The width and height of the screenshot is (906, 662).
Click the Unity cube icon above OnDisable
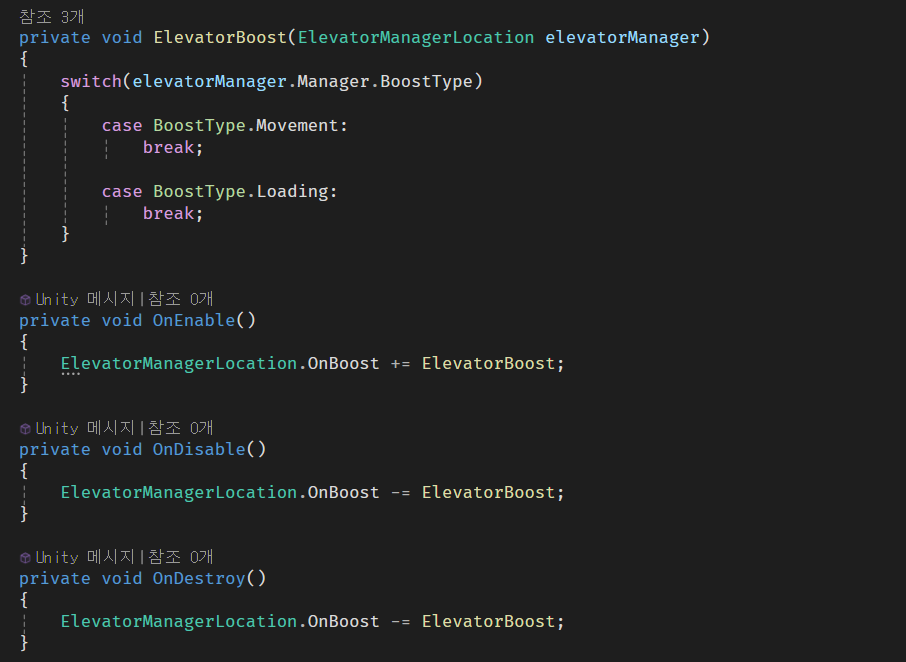pyautogui.click(x=25, y=428)
